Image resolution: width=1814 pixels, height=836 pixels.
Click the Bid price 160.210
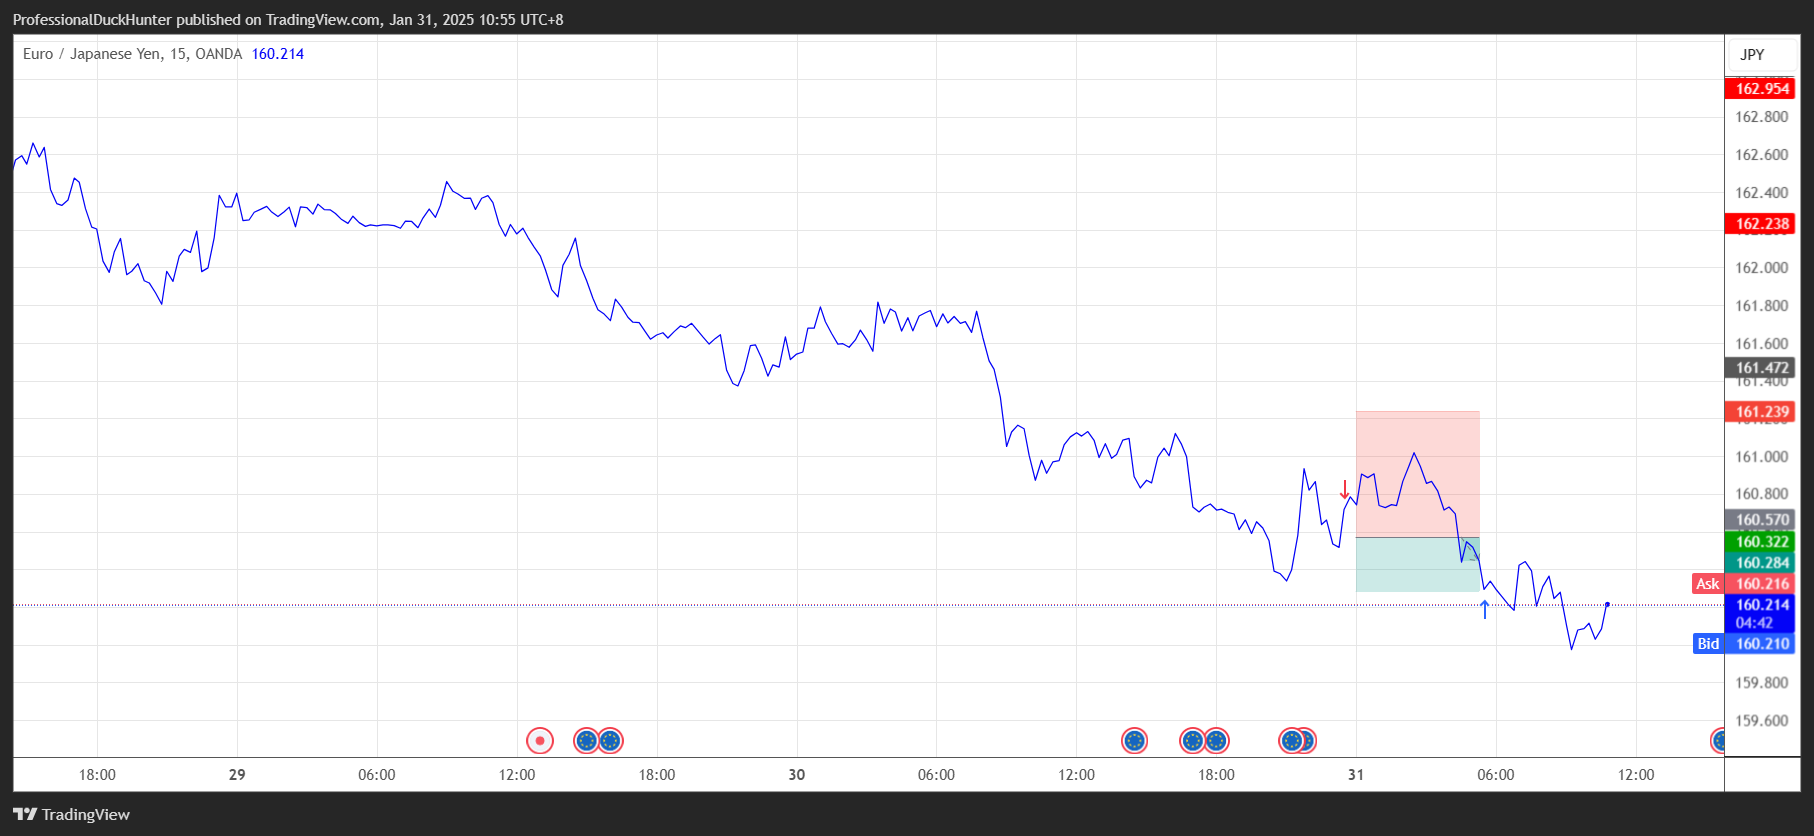tap(1761, 644)
